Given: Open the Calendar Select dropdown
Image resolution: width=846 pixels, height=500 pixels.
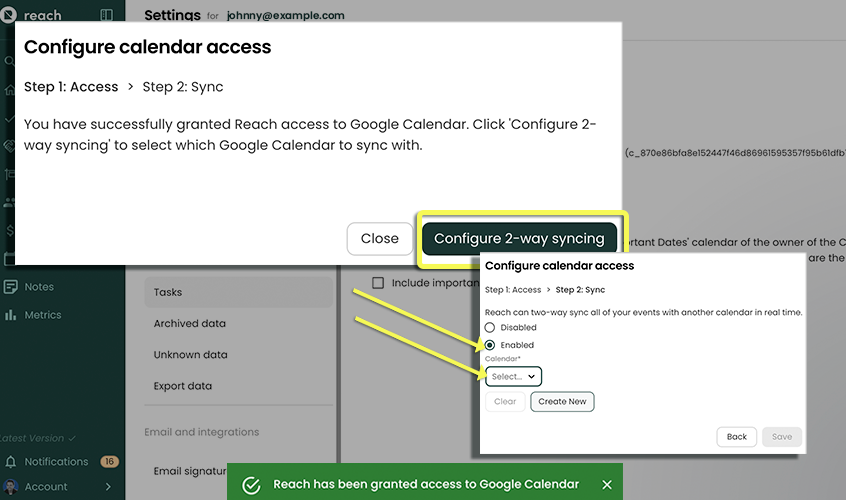Looking at the screenshot, I should coord(513,377).
